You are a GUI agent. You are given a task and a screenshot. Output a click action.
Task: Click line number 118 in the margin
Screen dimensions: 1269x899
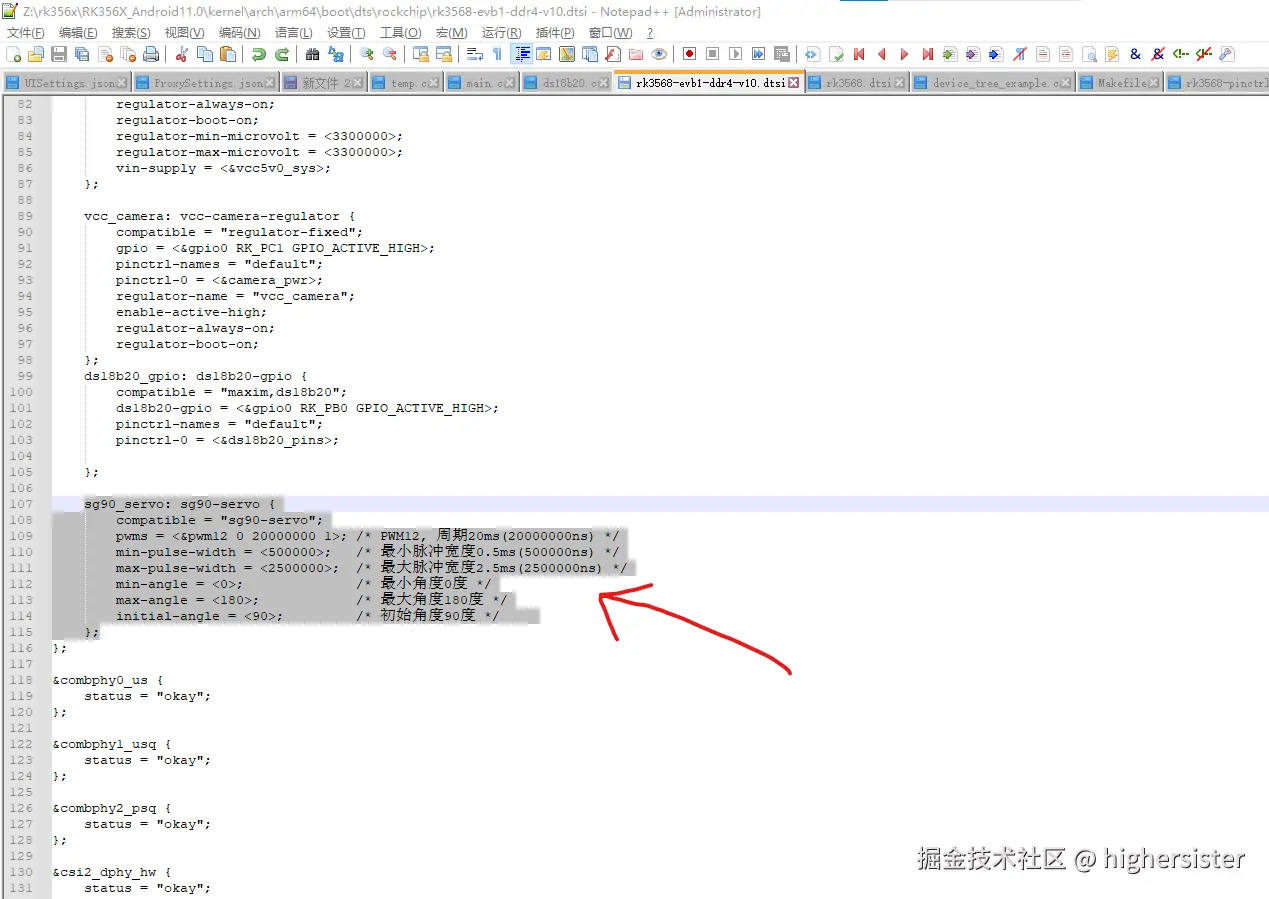pos(20,680)
